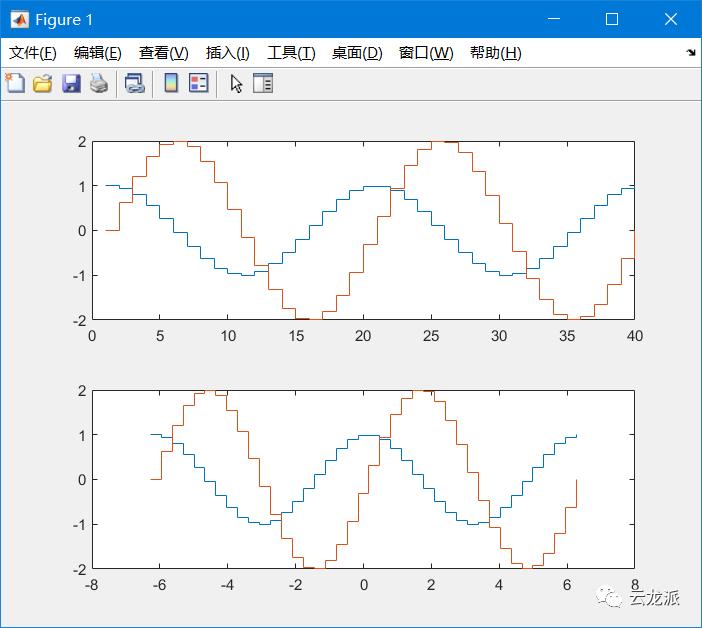This screenshot has height=628, width=702.
Task: Insert a colorbar using the toolbar icon
Action: click(171, 83)
